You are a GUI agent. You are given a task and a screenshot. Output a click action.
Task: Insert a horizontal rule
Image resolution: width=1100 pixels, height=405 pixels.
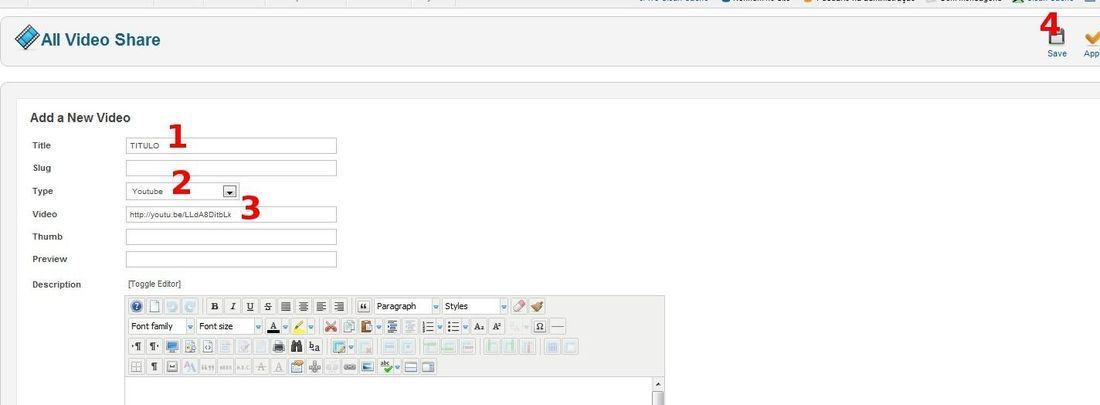click(558, 326)
